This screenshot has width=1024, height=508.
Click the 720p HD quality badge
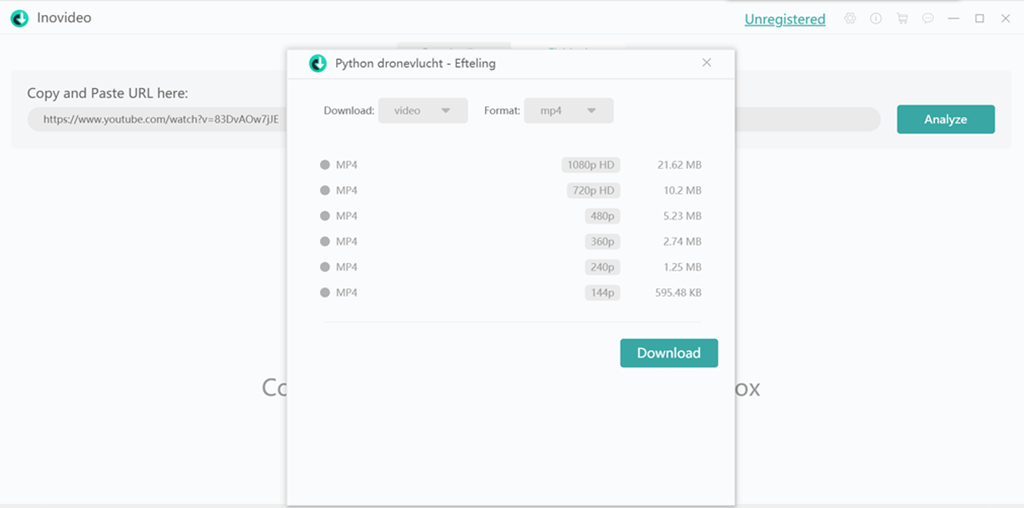[593, 191]
